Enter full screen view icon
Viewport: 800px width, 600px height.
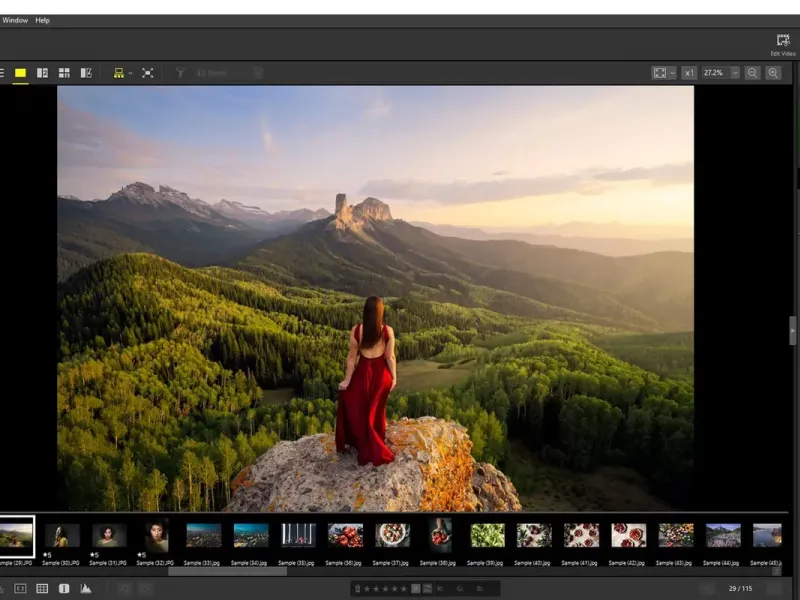[x=147, y=73]
